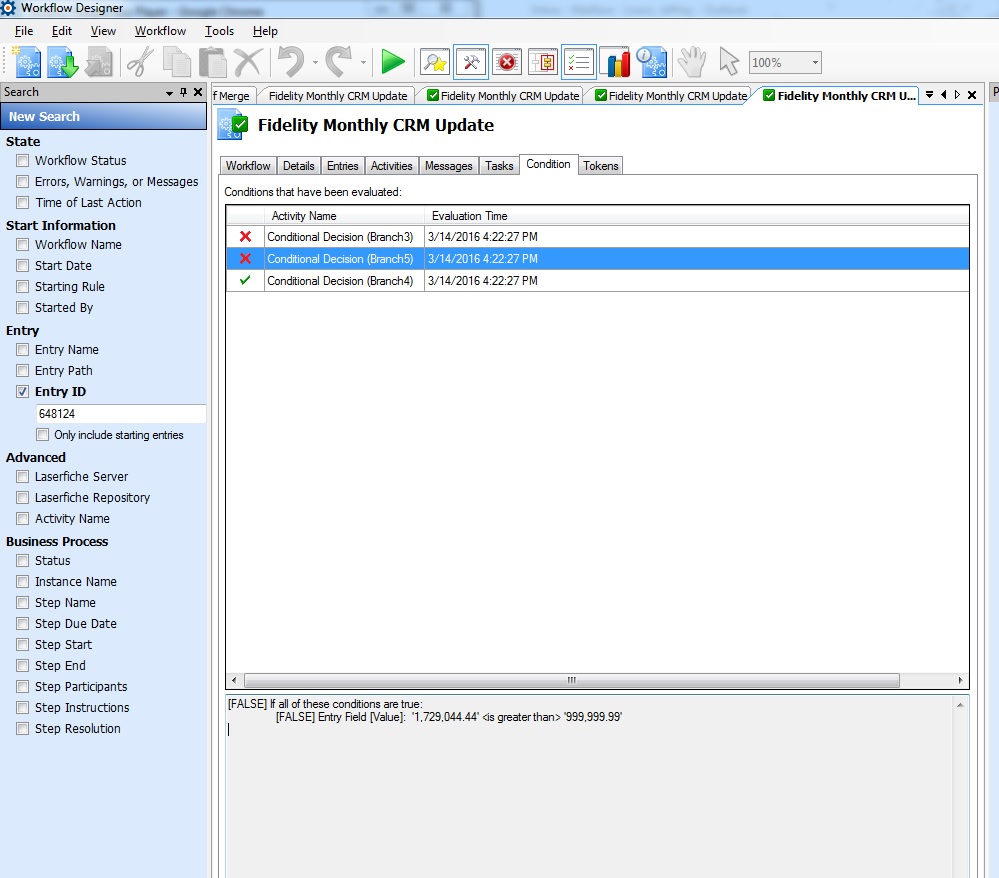Screen dimensions: 999x878
Task: Open the zoom level 100% dropdown
Action: pos(815,62)
